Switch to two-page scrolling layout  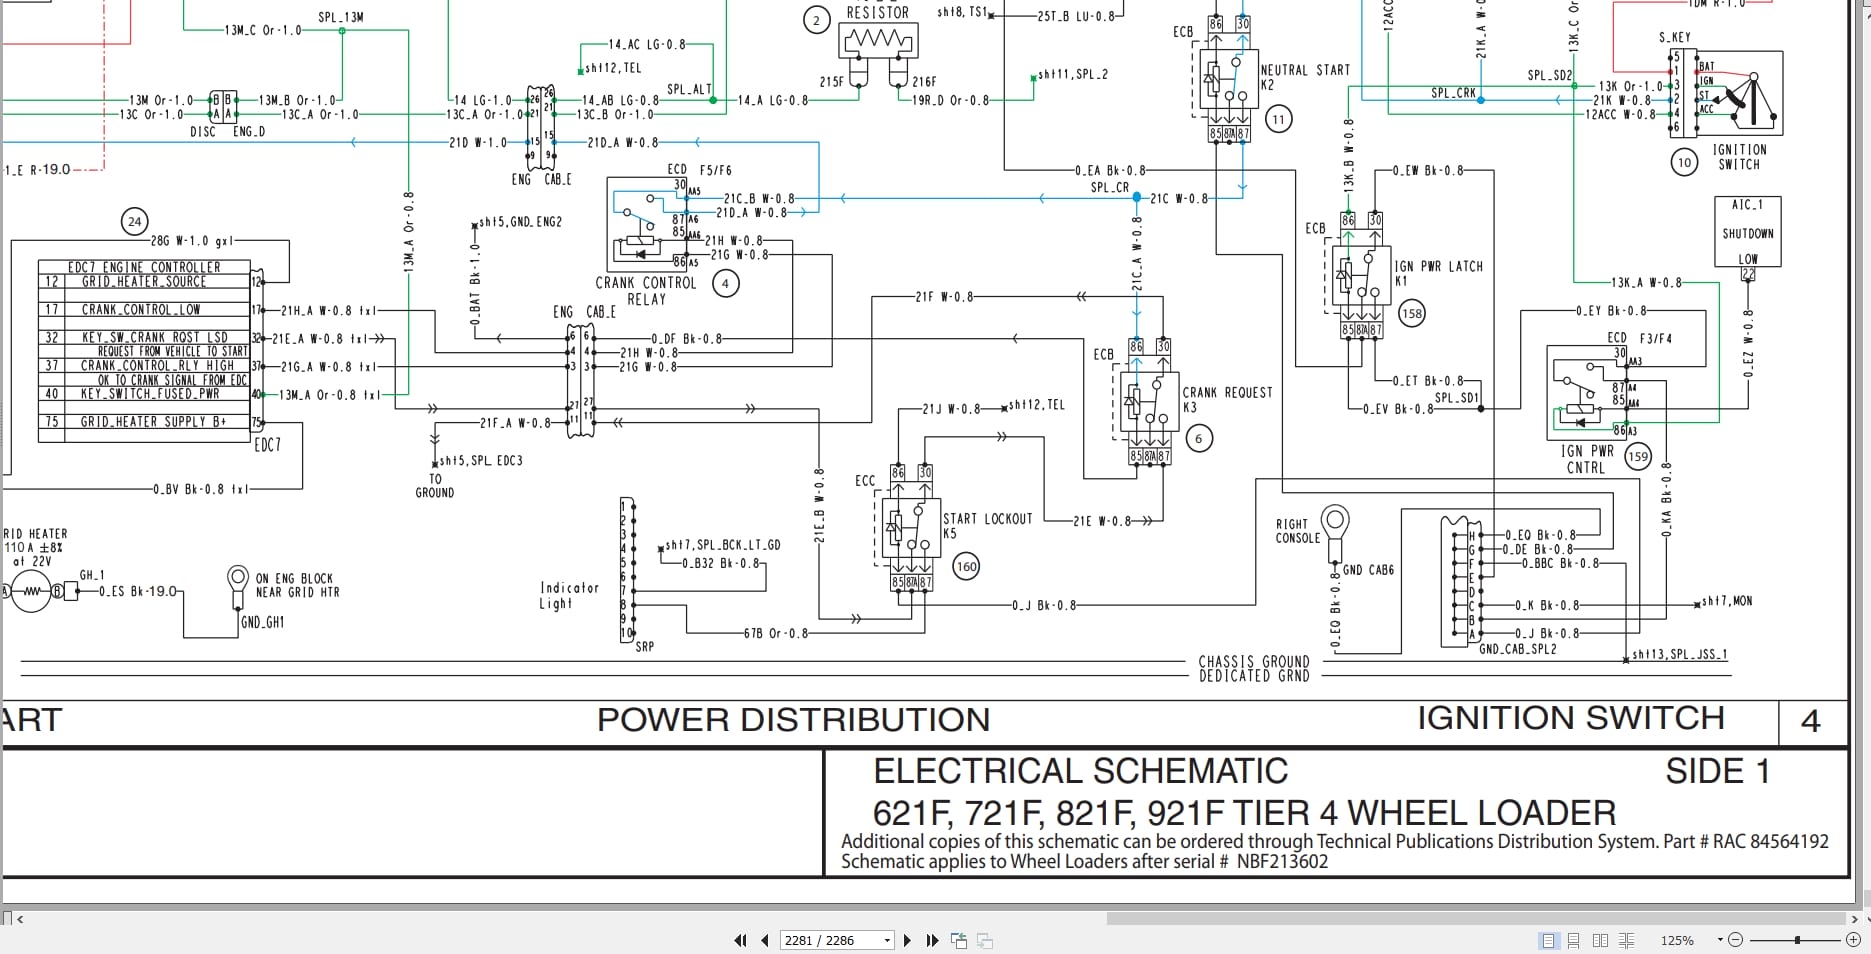point(1627,940)
